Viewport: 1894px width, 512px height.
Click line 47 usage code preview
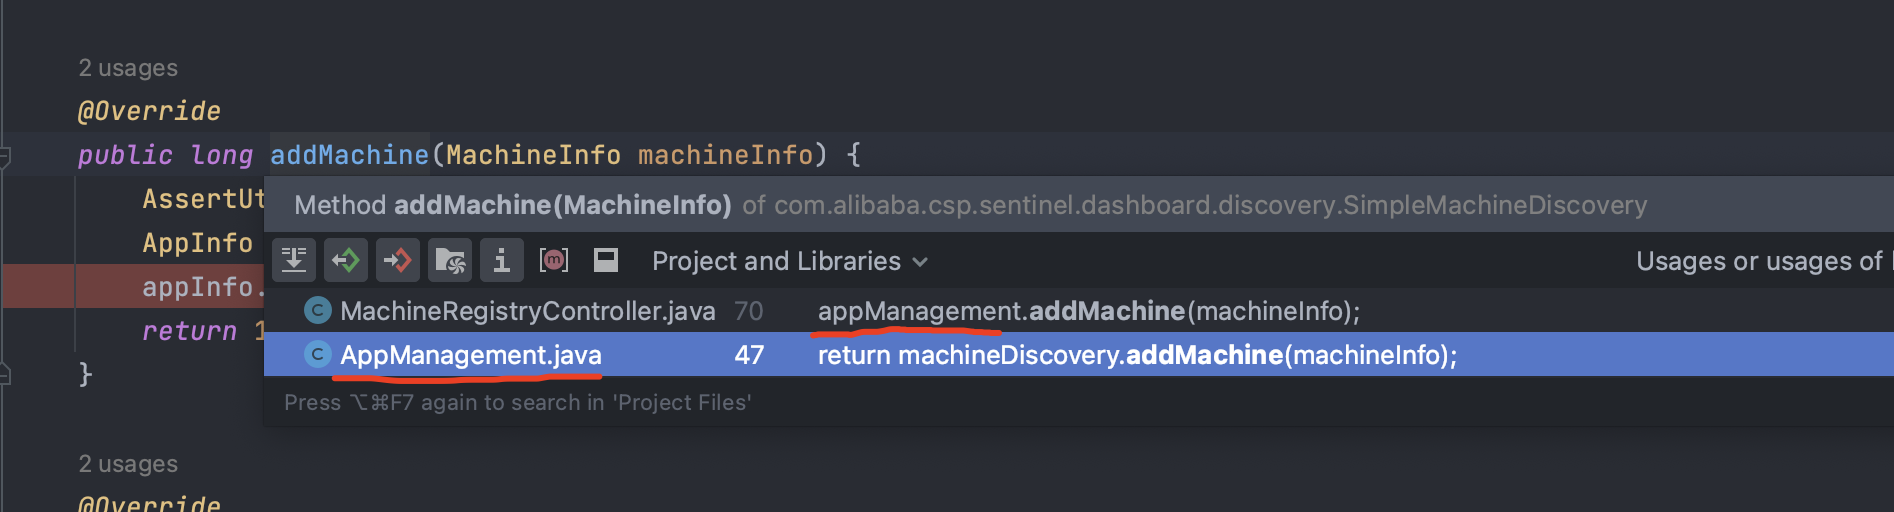coord(1137,355)
